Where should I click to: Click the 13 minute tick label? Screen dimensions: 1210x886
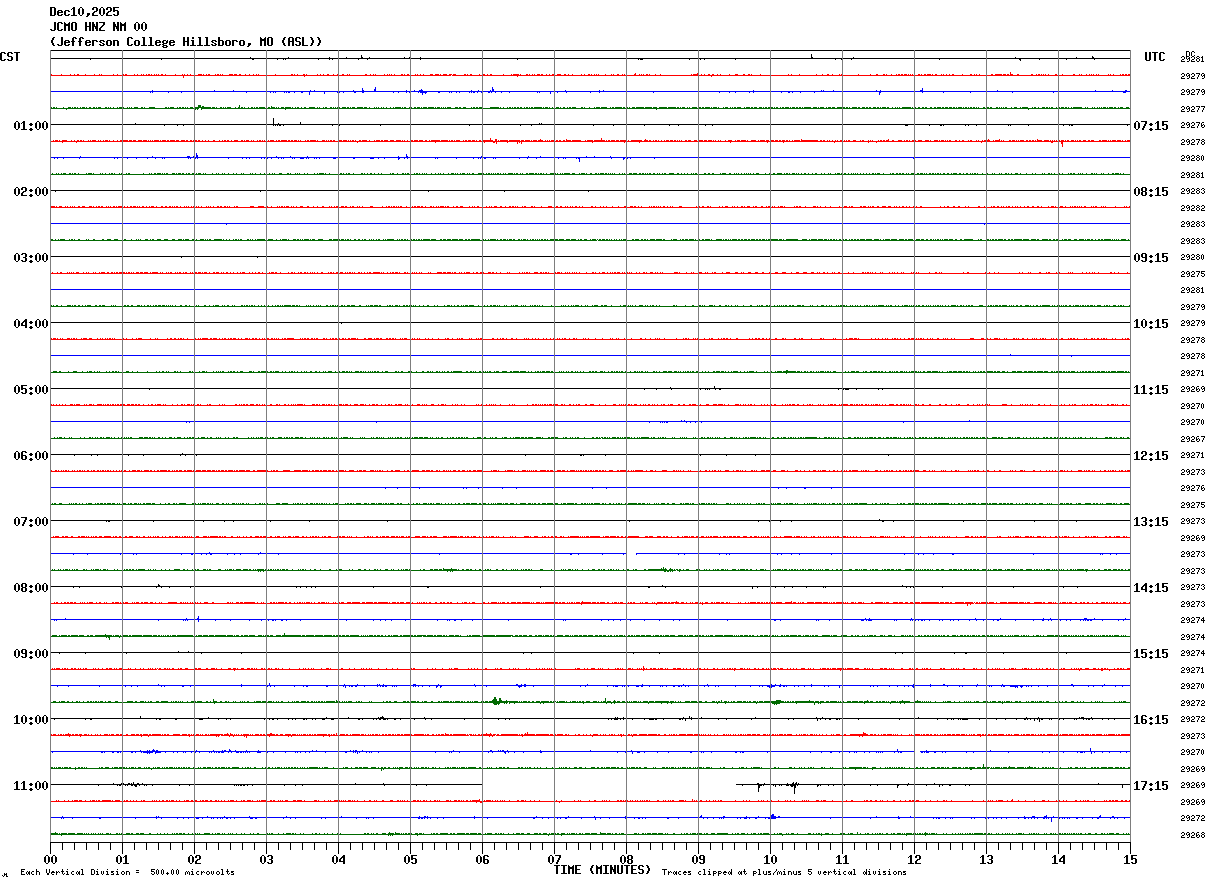coord(986,859)
